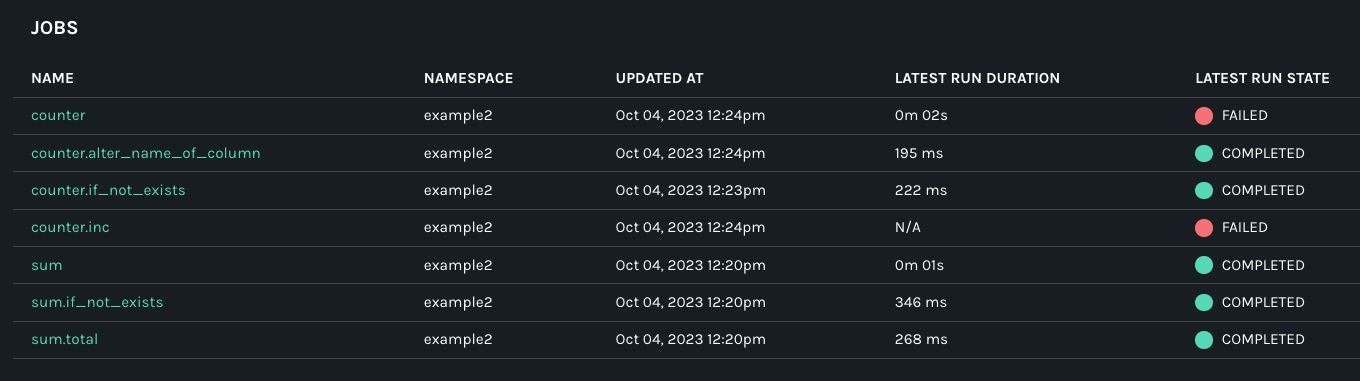Click the NAMESPACE column header
The image size is (1360, 381).
[x=468, y=78]
